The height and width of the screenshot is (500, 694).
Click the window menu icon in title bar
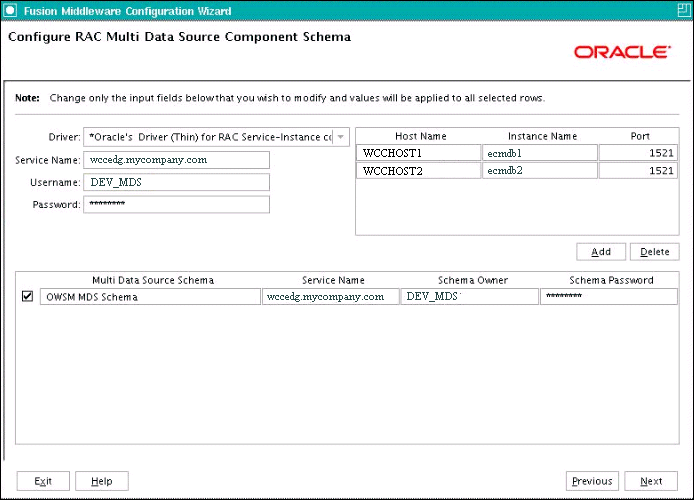[x=10, y=10]
